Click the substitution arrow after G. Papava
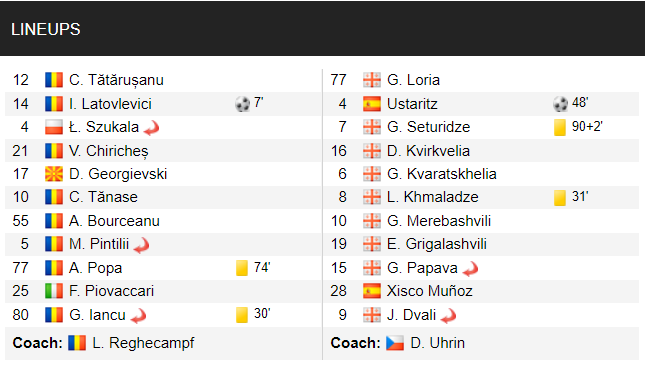Screen dimensions: 645x377 pos(470,269)
